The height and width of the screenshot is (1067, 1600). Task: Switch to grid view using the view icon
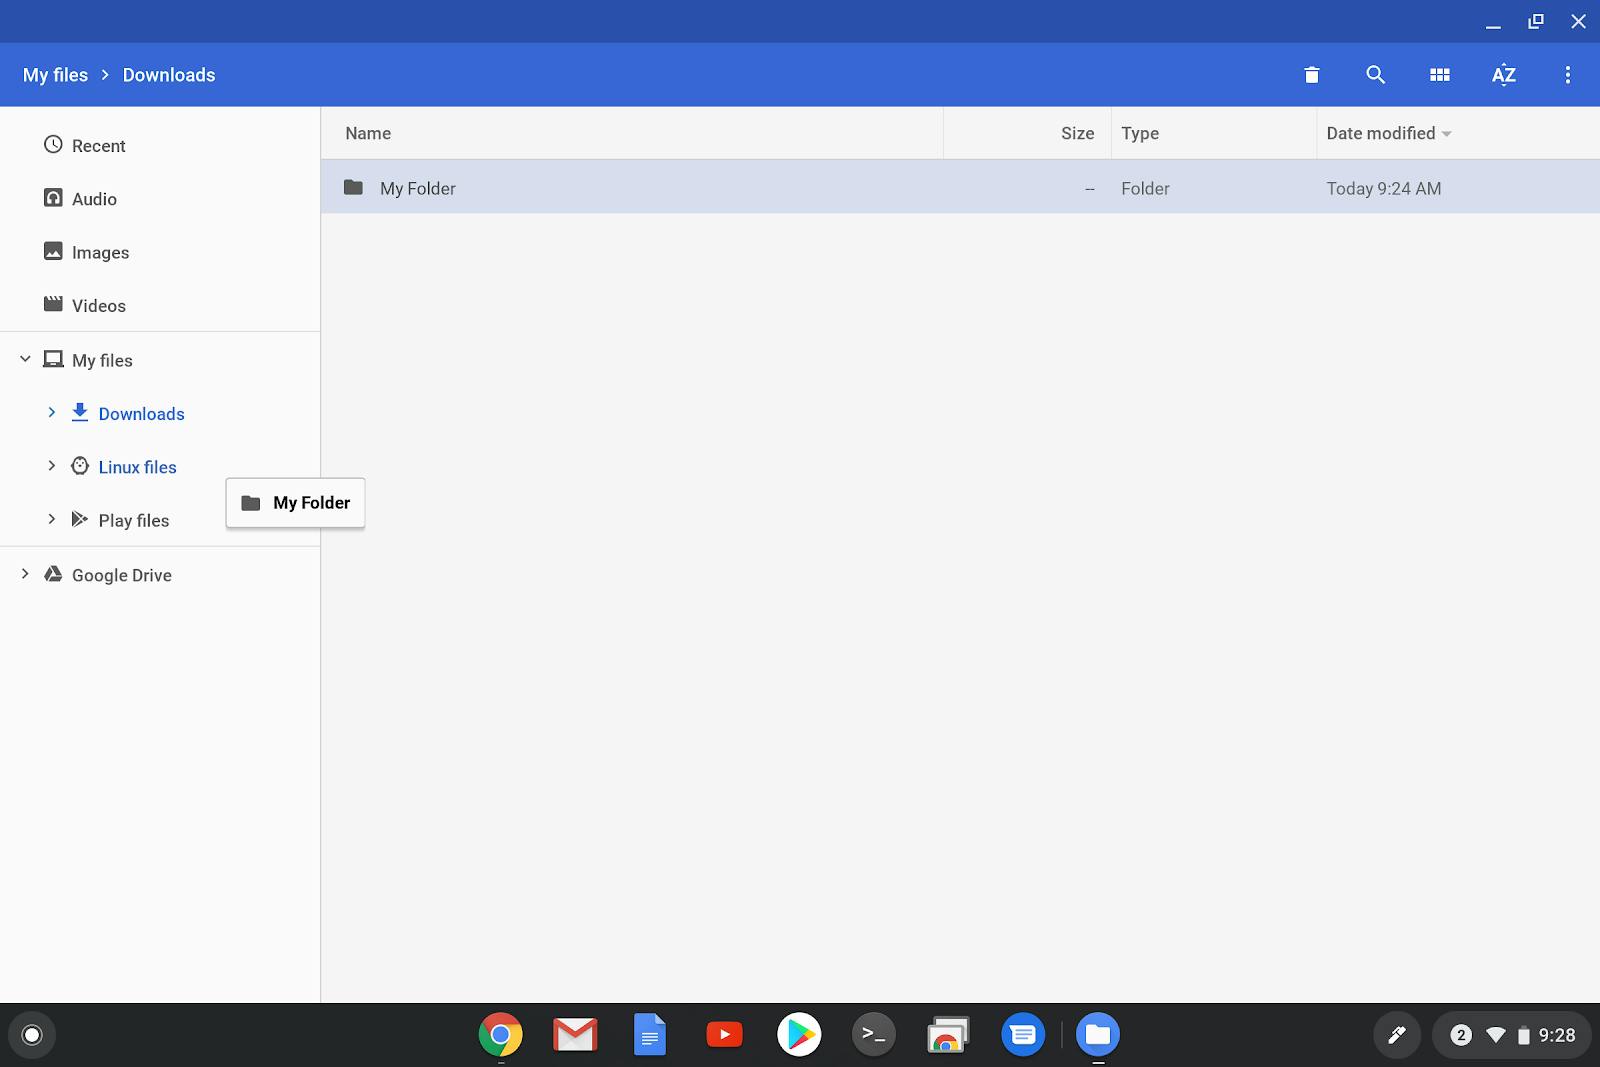1440,74
